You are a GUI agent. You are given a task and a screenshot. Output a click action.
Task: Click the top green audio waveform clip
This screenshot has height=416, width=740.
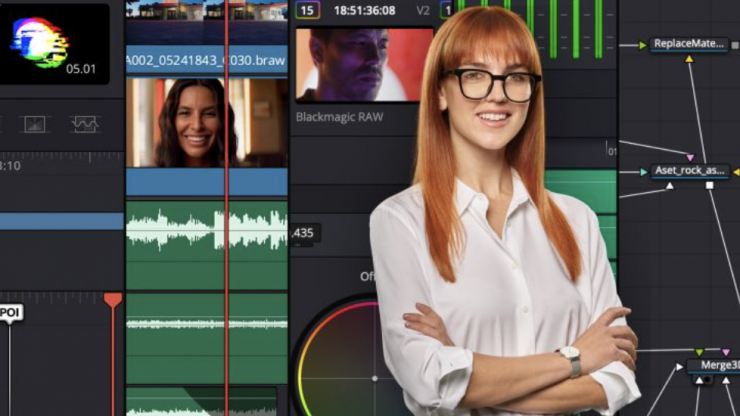206,230
